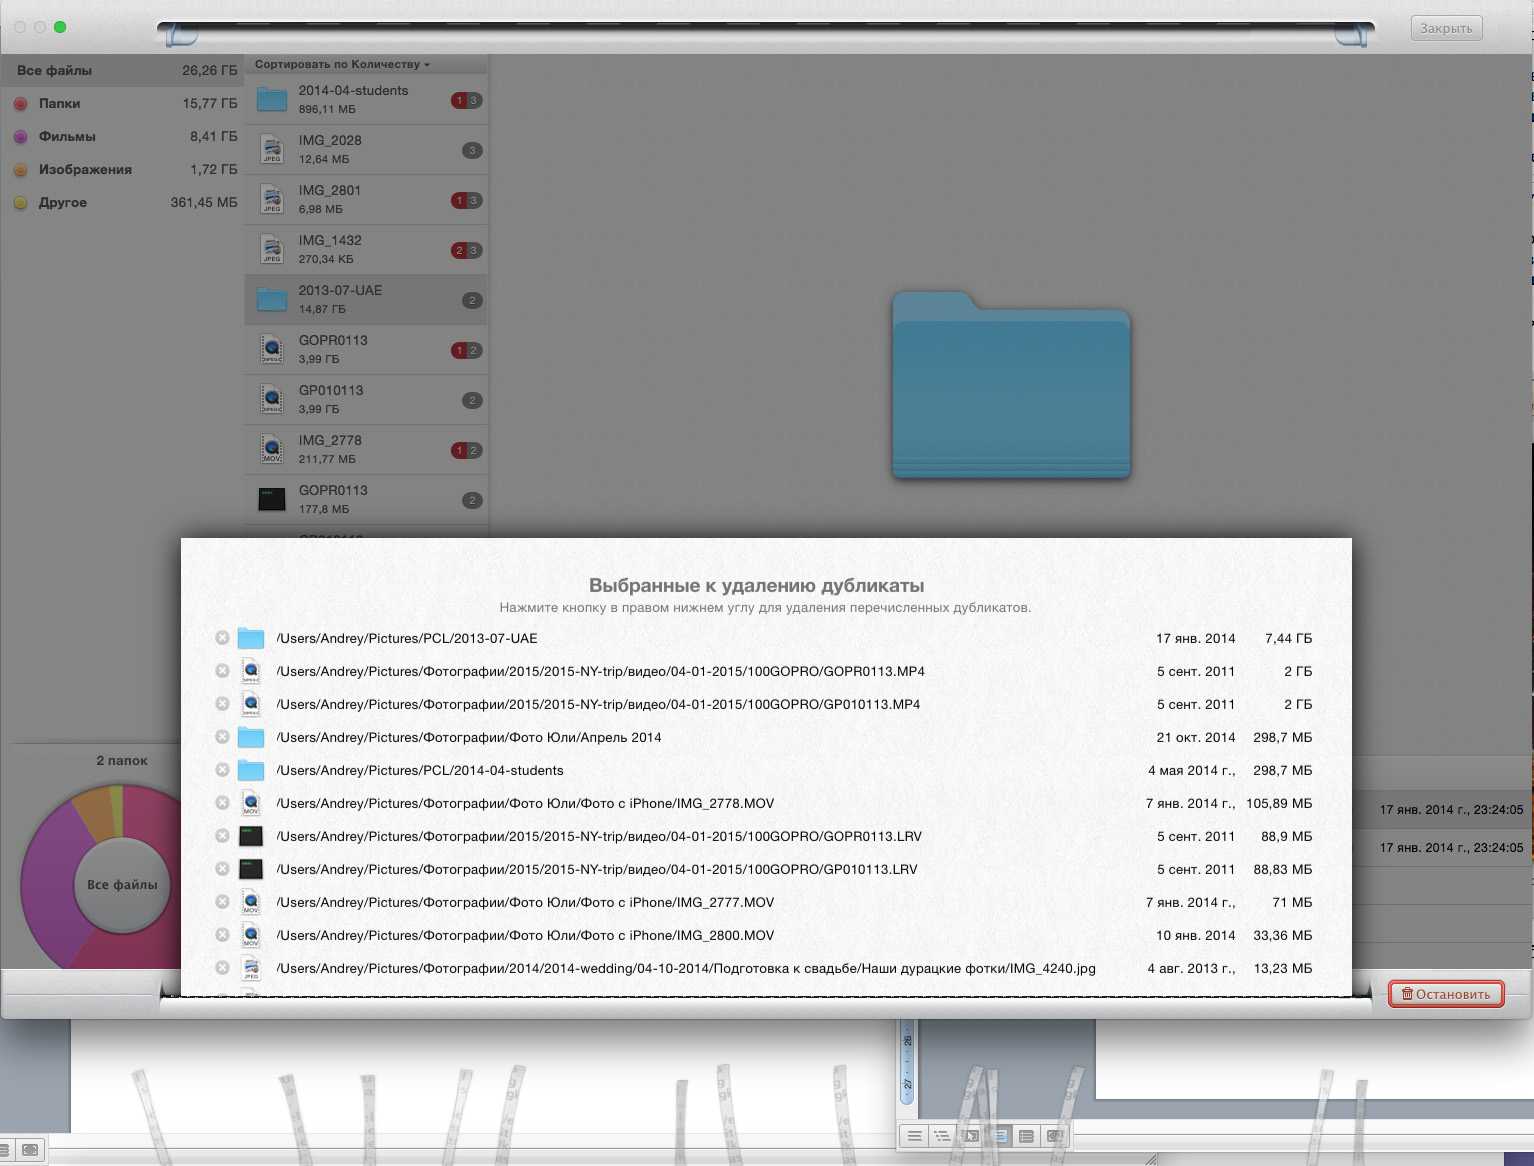Select Папки category in sidebar
The height and width of the screenshot is (1166, 1534).
click(x=122, y=103)
